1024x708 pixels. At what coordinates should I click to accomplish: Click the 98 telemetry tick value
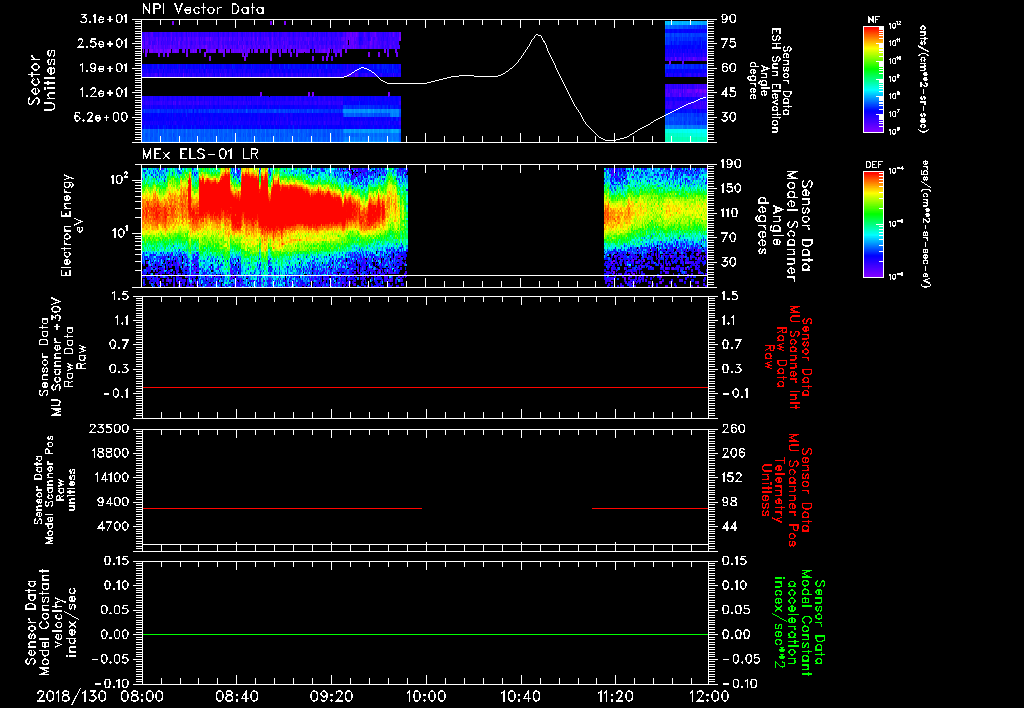tap(729, 502)
